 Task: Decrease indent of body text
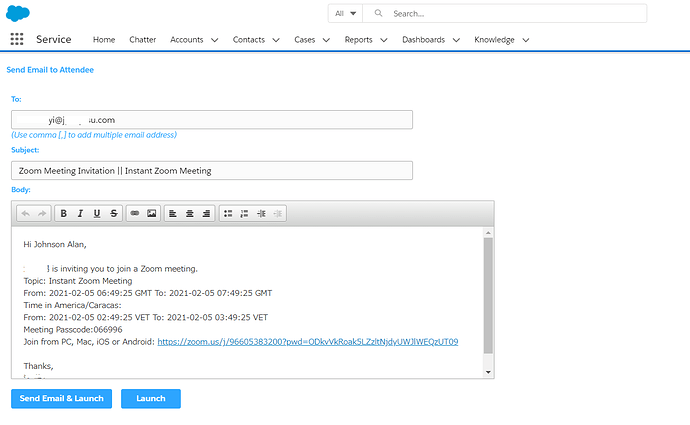(278, 213)
